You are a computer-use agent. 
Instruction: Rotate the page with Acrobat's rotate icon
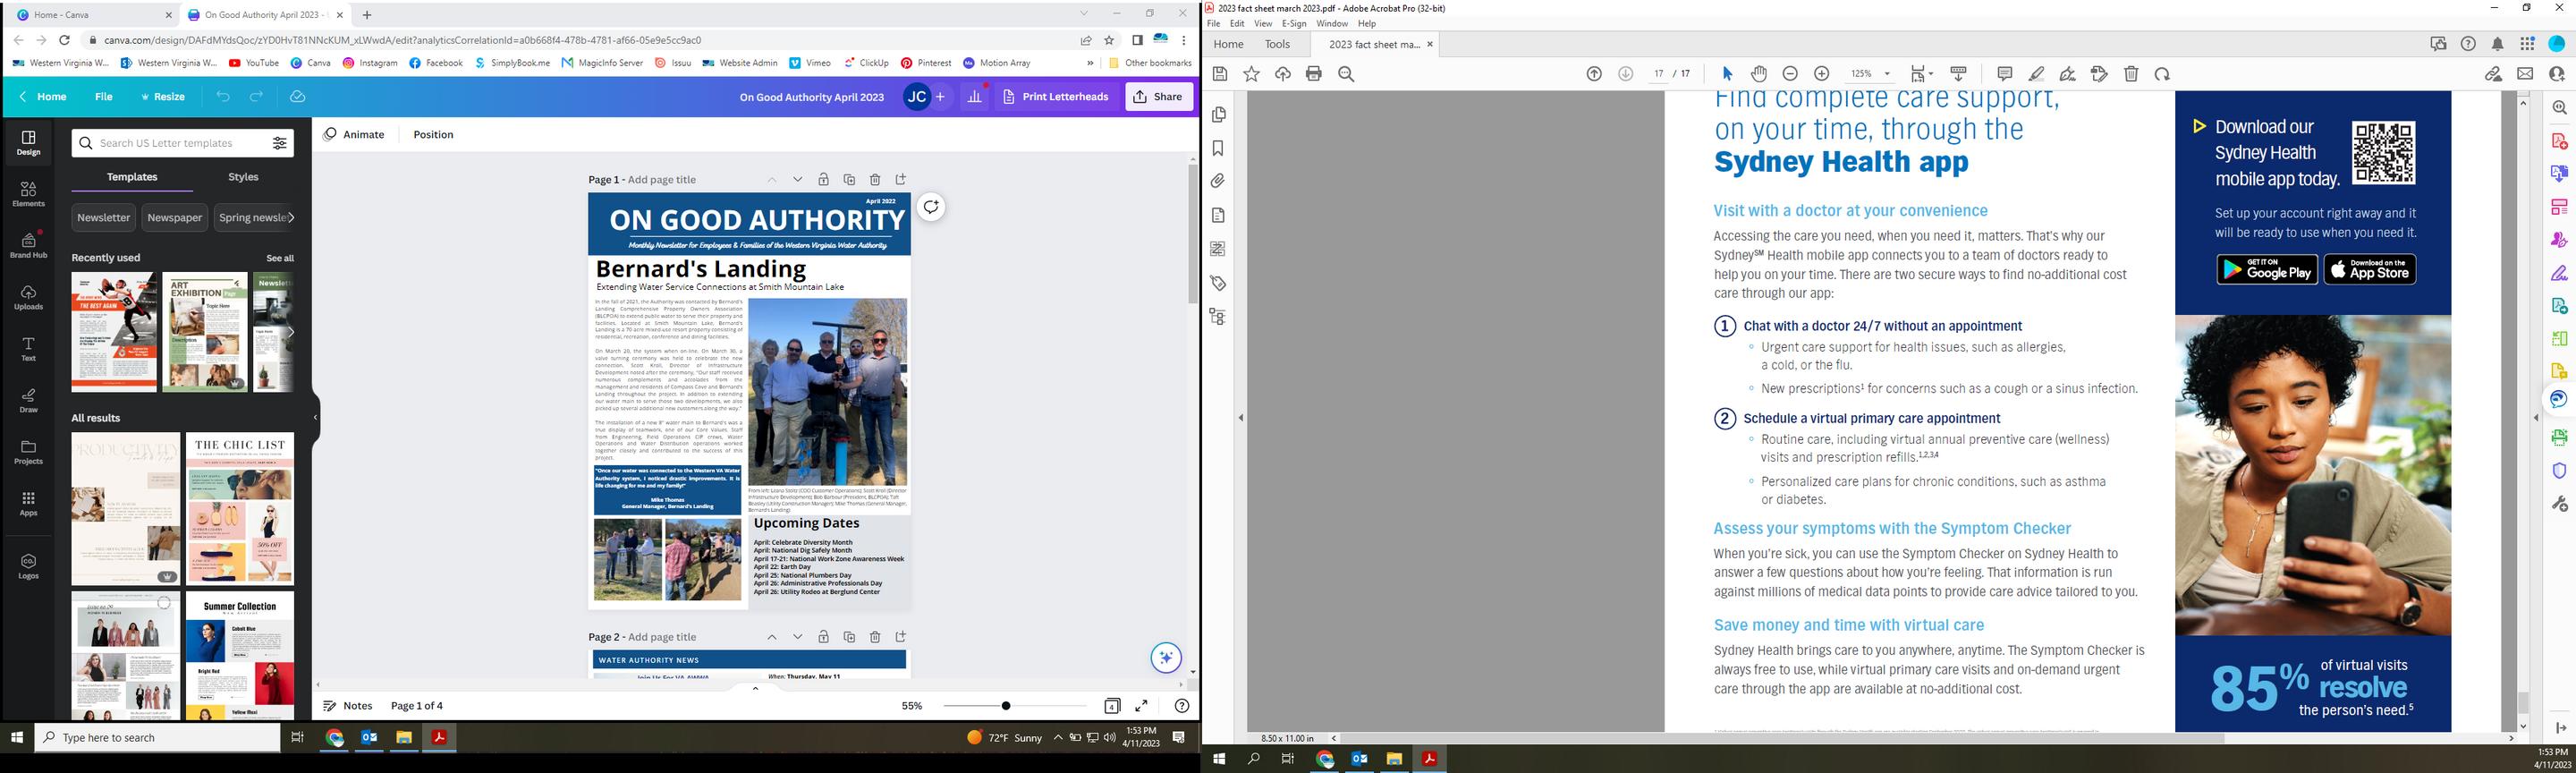[2162, 74]
